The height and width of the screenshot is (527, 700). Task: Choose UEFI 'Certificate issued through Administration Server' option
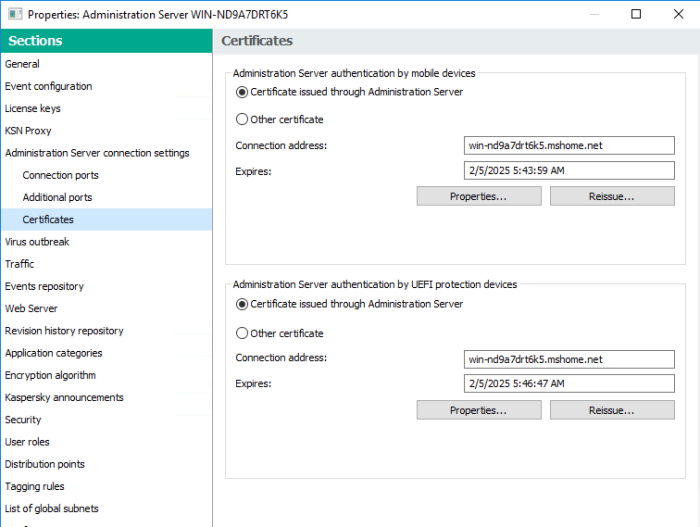[x=241, y=304]
